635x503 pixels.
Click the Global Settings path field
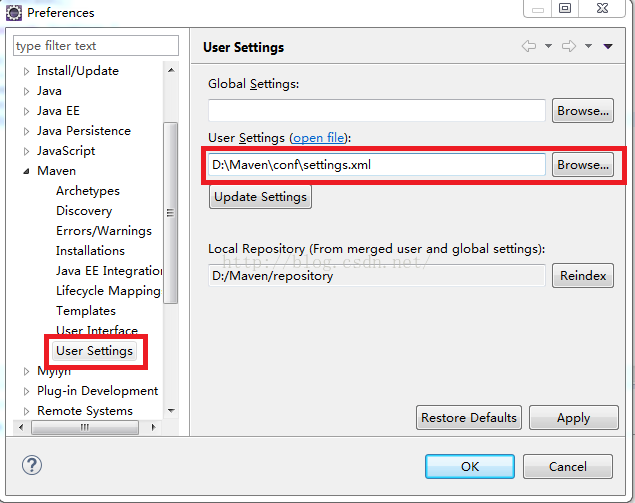[x=377, y=110]
